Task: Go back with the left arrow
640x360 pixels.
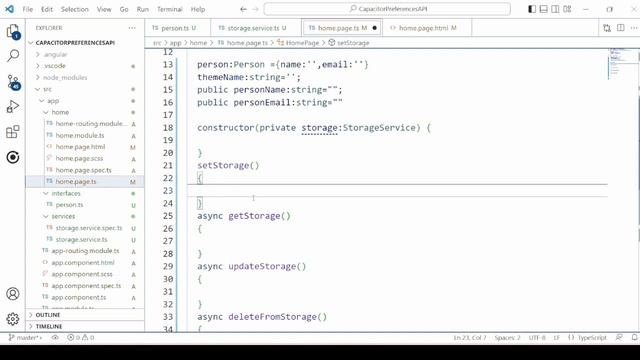Action: 243,9
